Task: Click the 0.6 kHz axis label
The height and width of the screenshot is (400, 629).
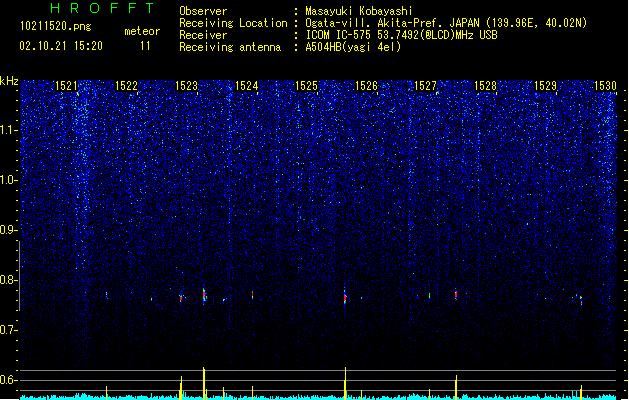Action: [8, 380]
